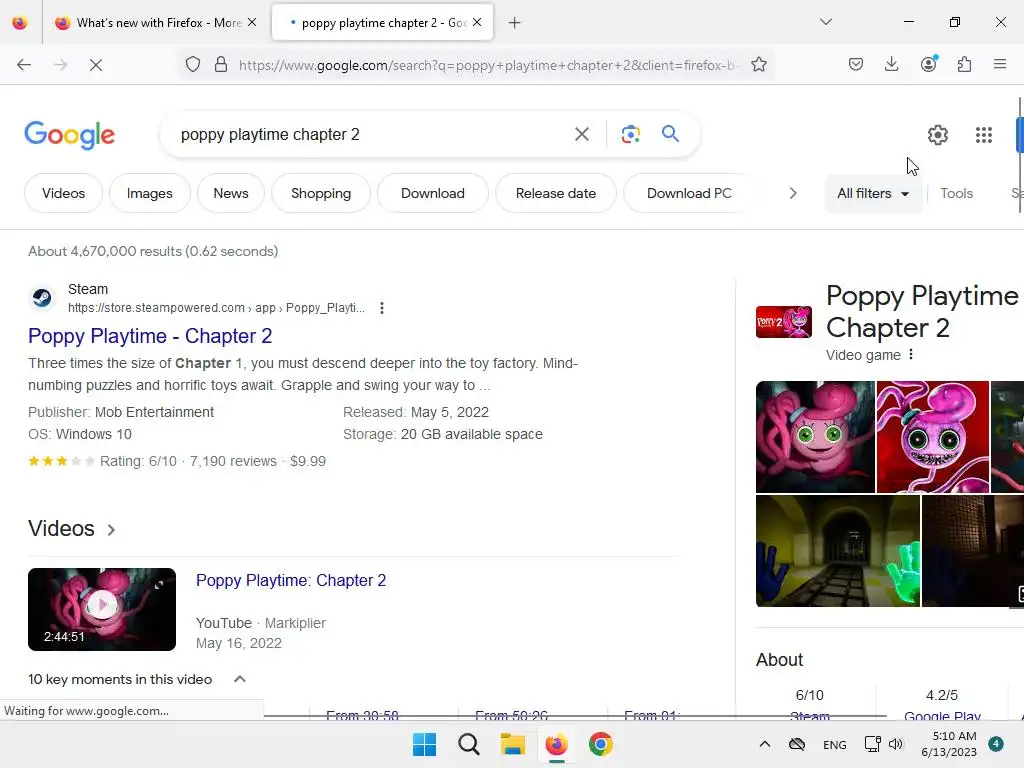The height and width of the screenshot is (768, 1024).
Task: Filter results by News
Action: pyautogui.click(x=231, y=193)
